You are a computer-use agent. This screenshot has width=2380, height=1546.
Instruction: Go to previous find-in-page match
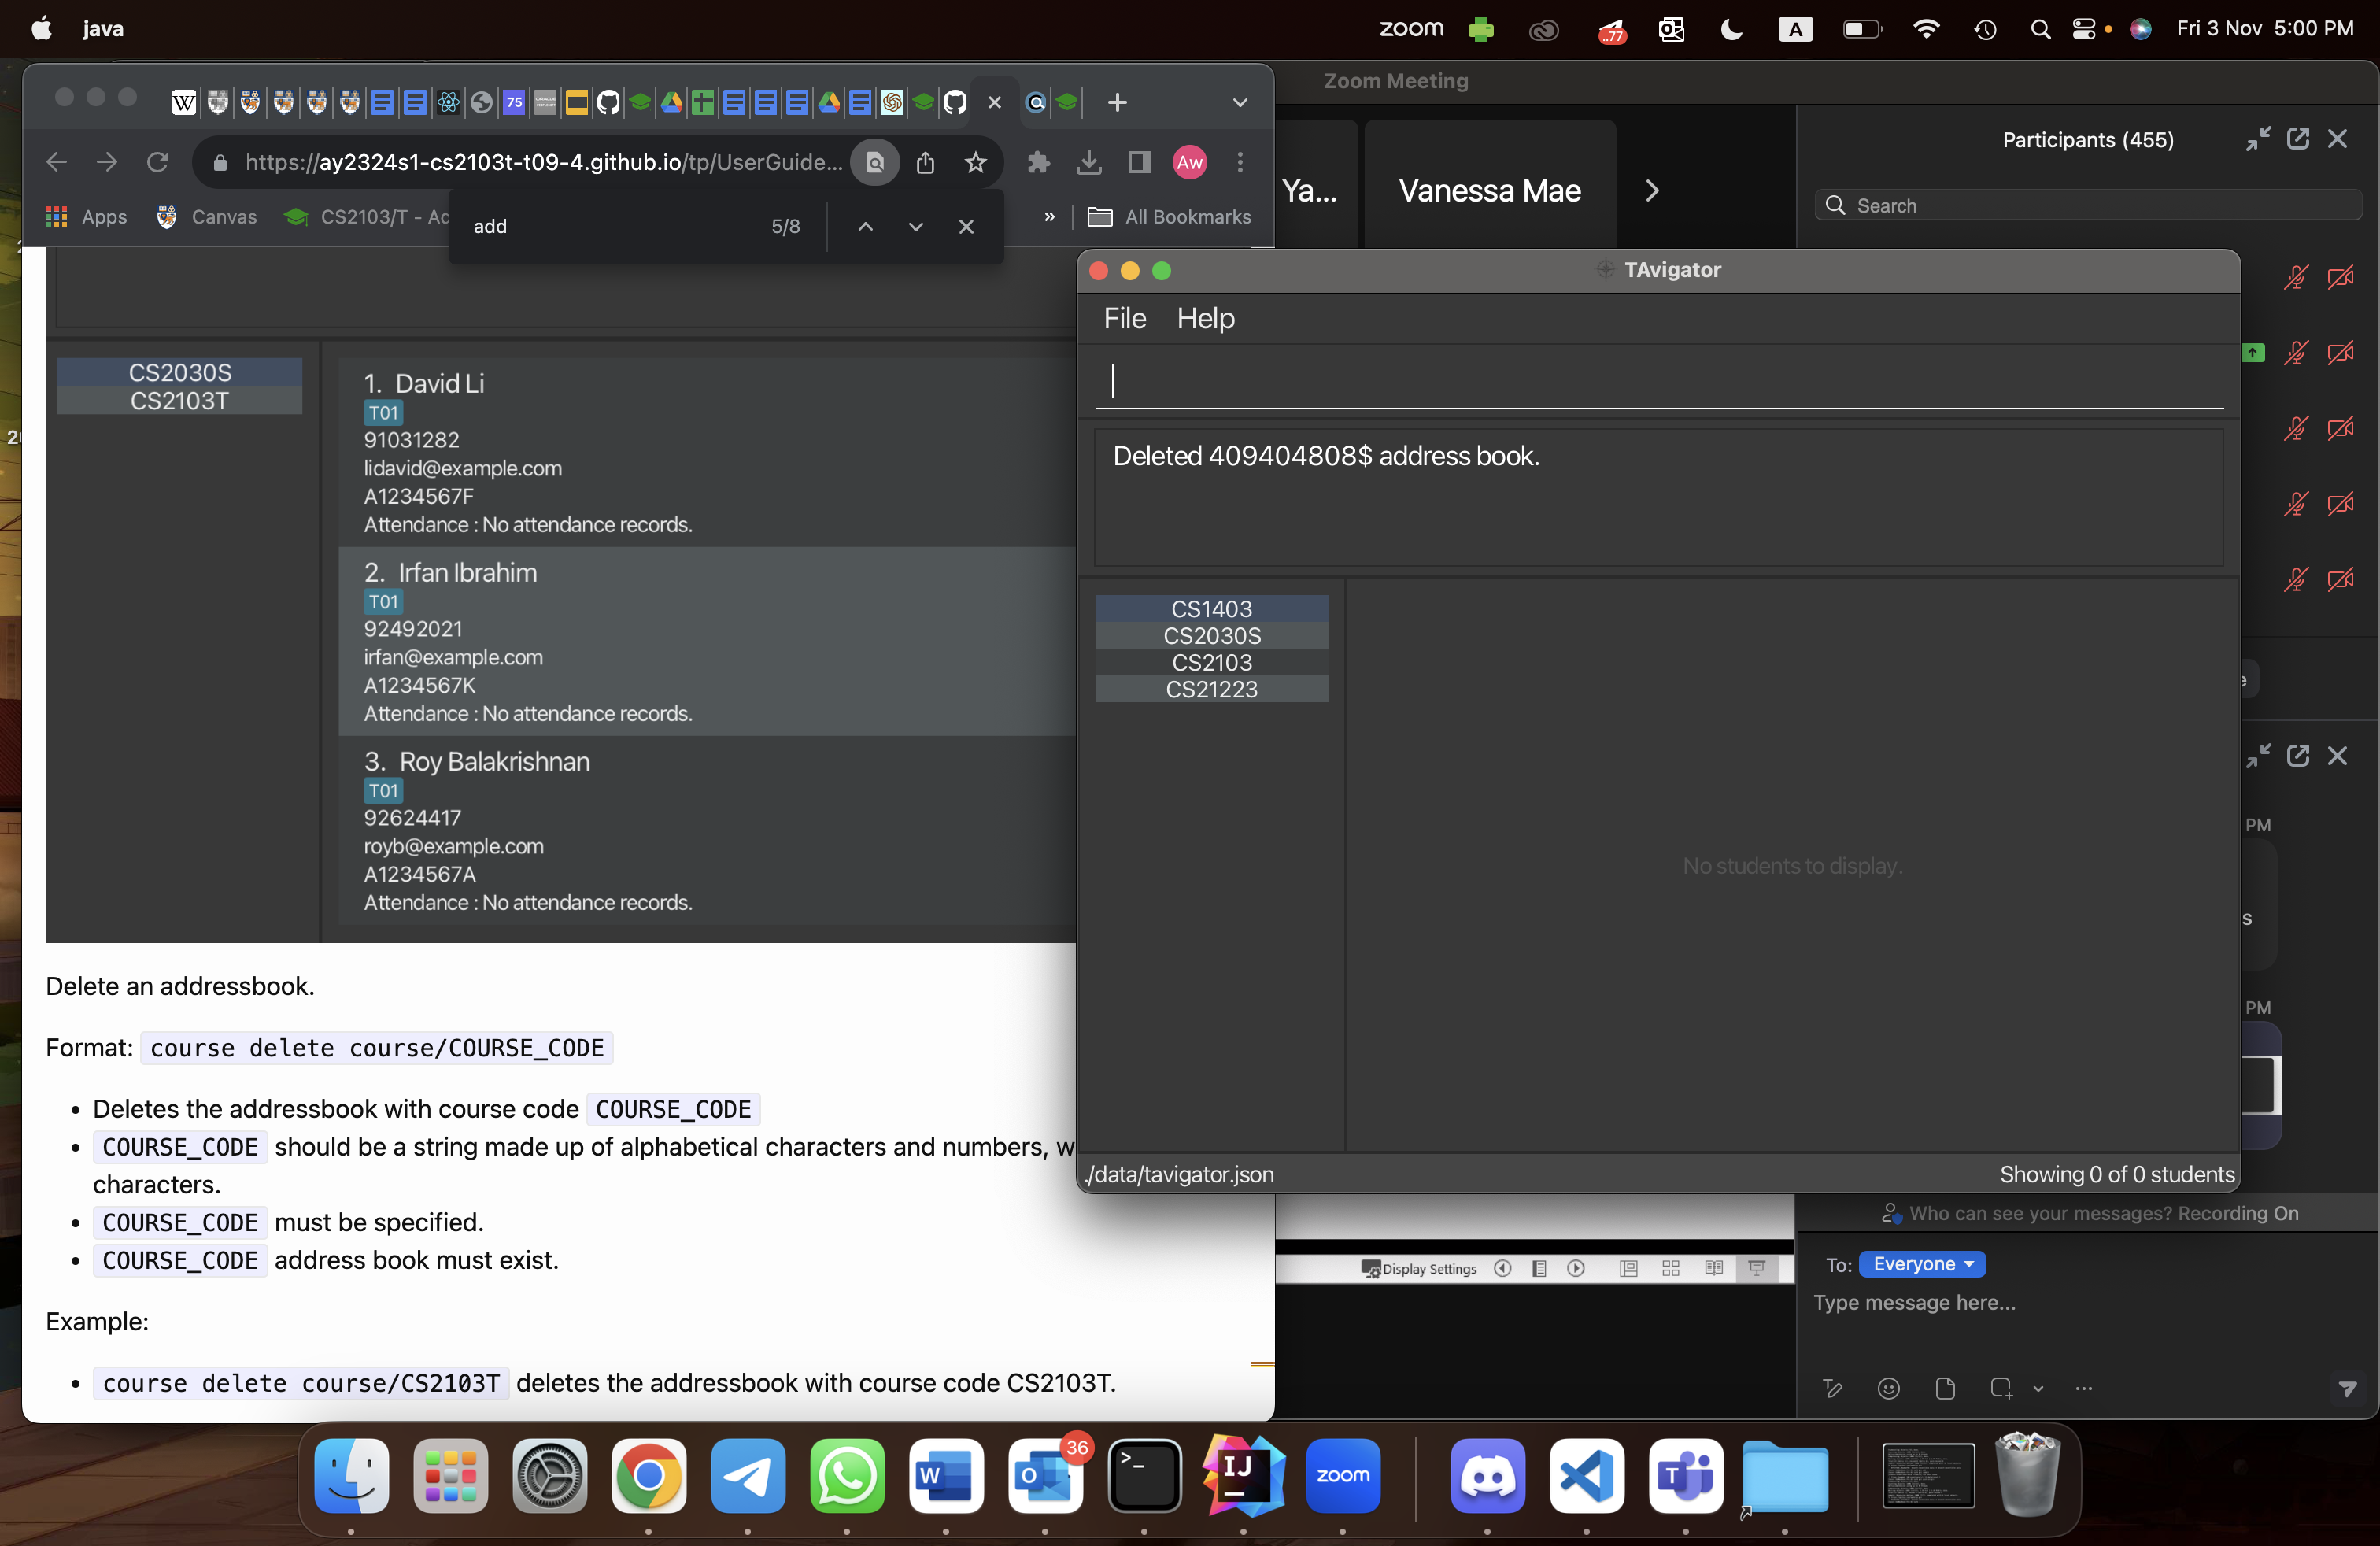[x=865, y=227]
